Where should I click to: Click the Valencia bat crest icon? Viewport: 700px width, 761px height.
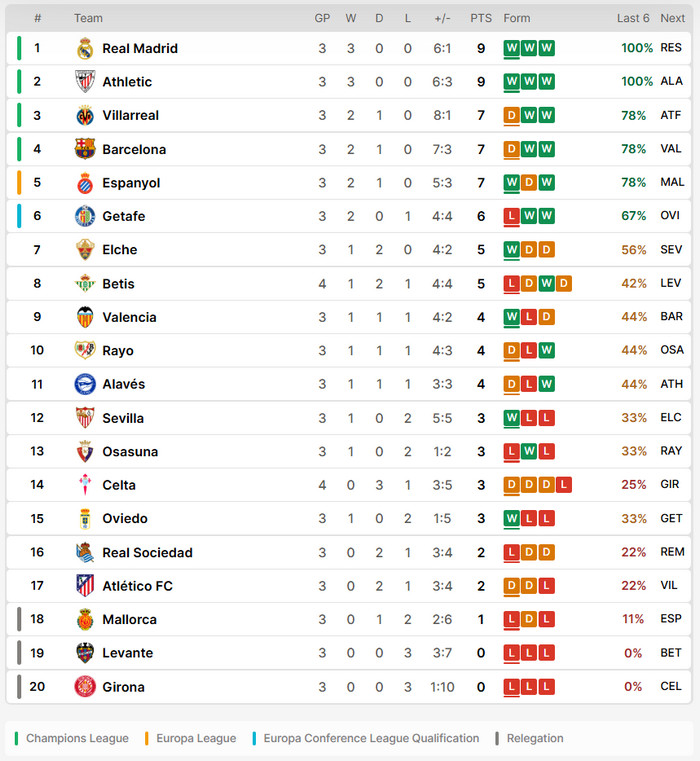coord(85,317)
